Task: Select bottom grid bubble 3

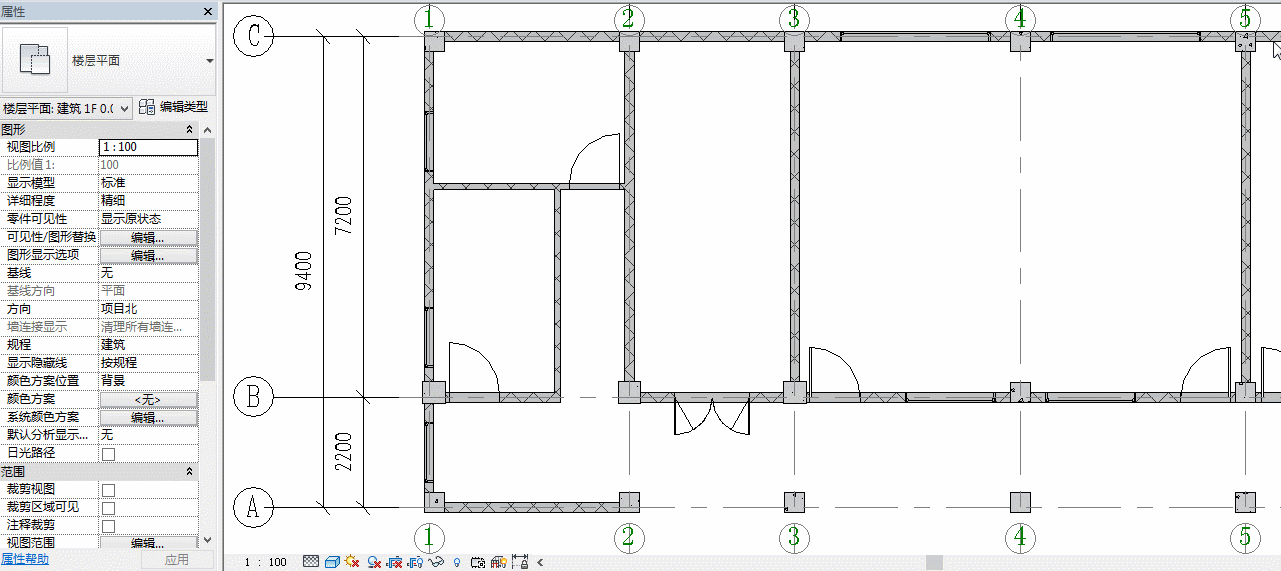Action: [x=794, y=538]
